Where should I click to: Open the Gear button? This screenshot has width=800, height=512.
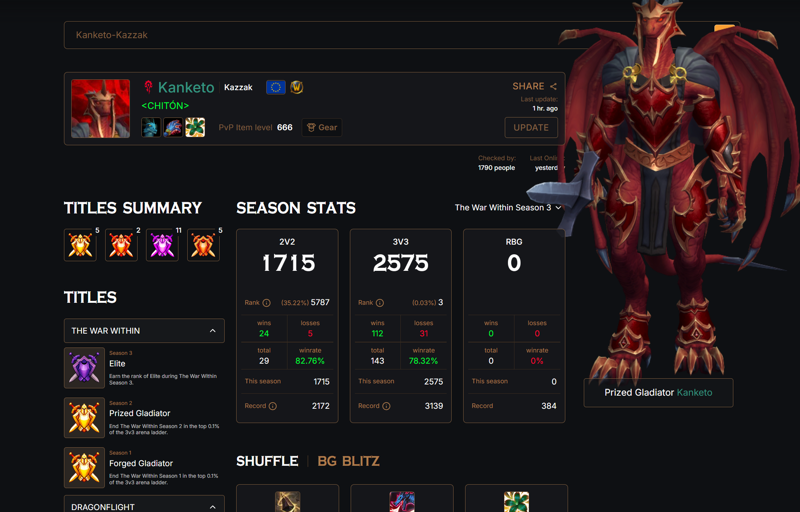point(322,127)
